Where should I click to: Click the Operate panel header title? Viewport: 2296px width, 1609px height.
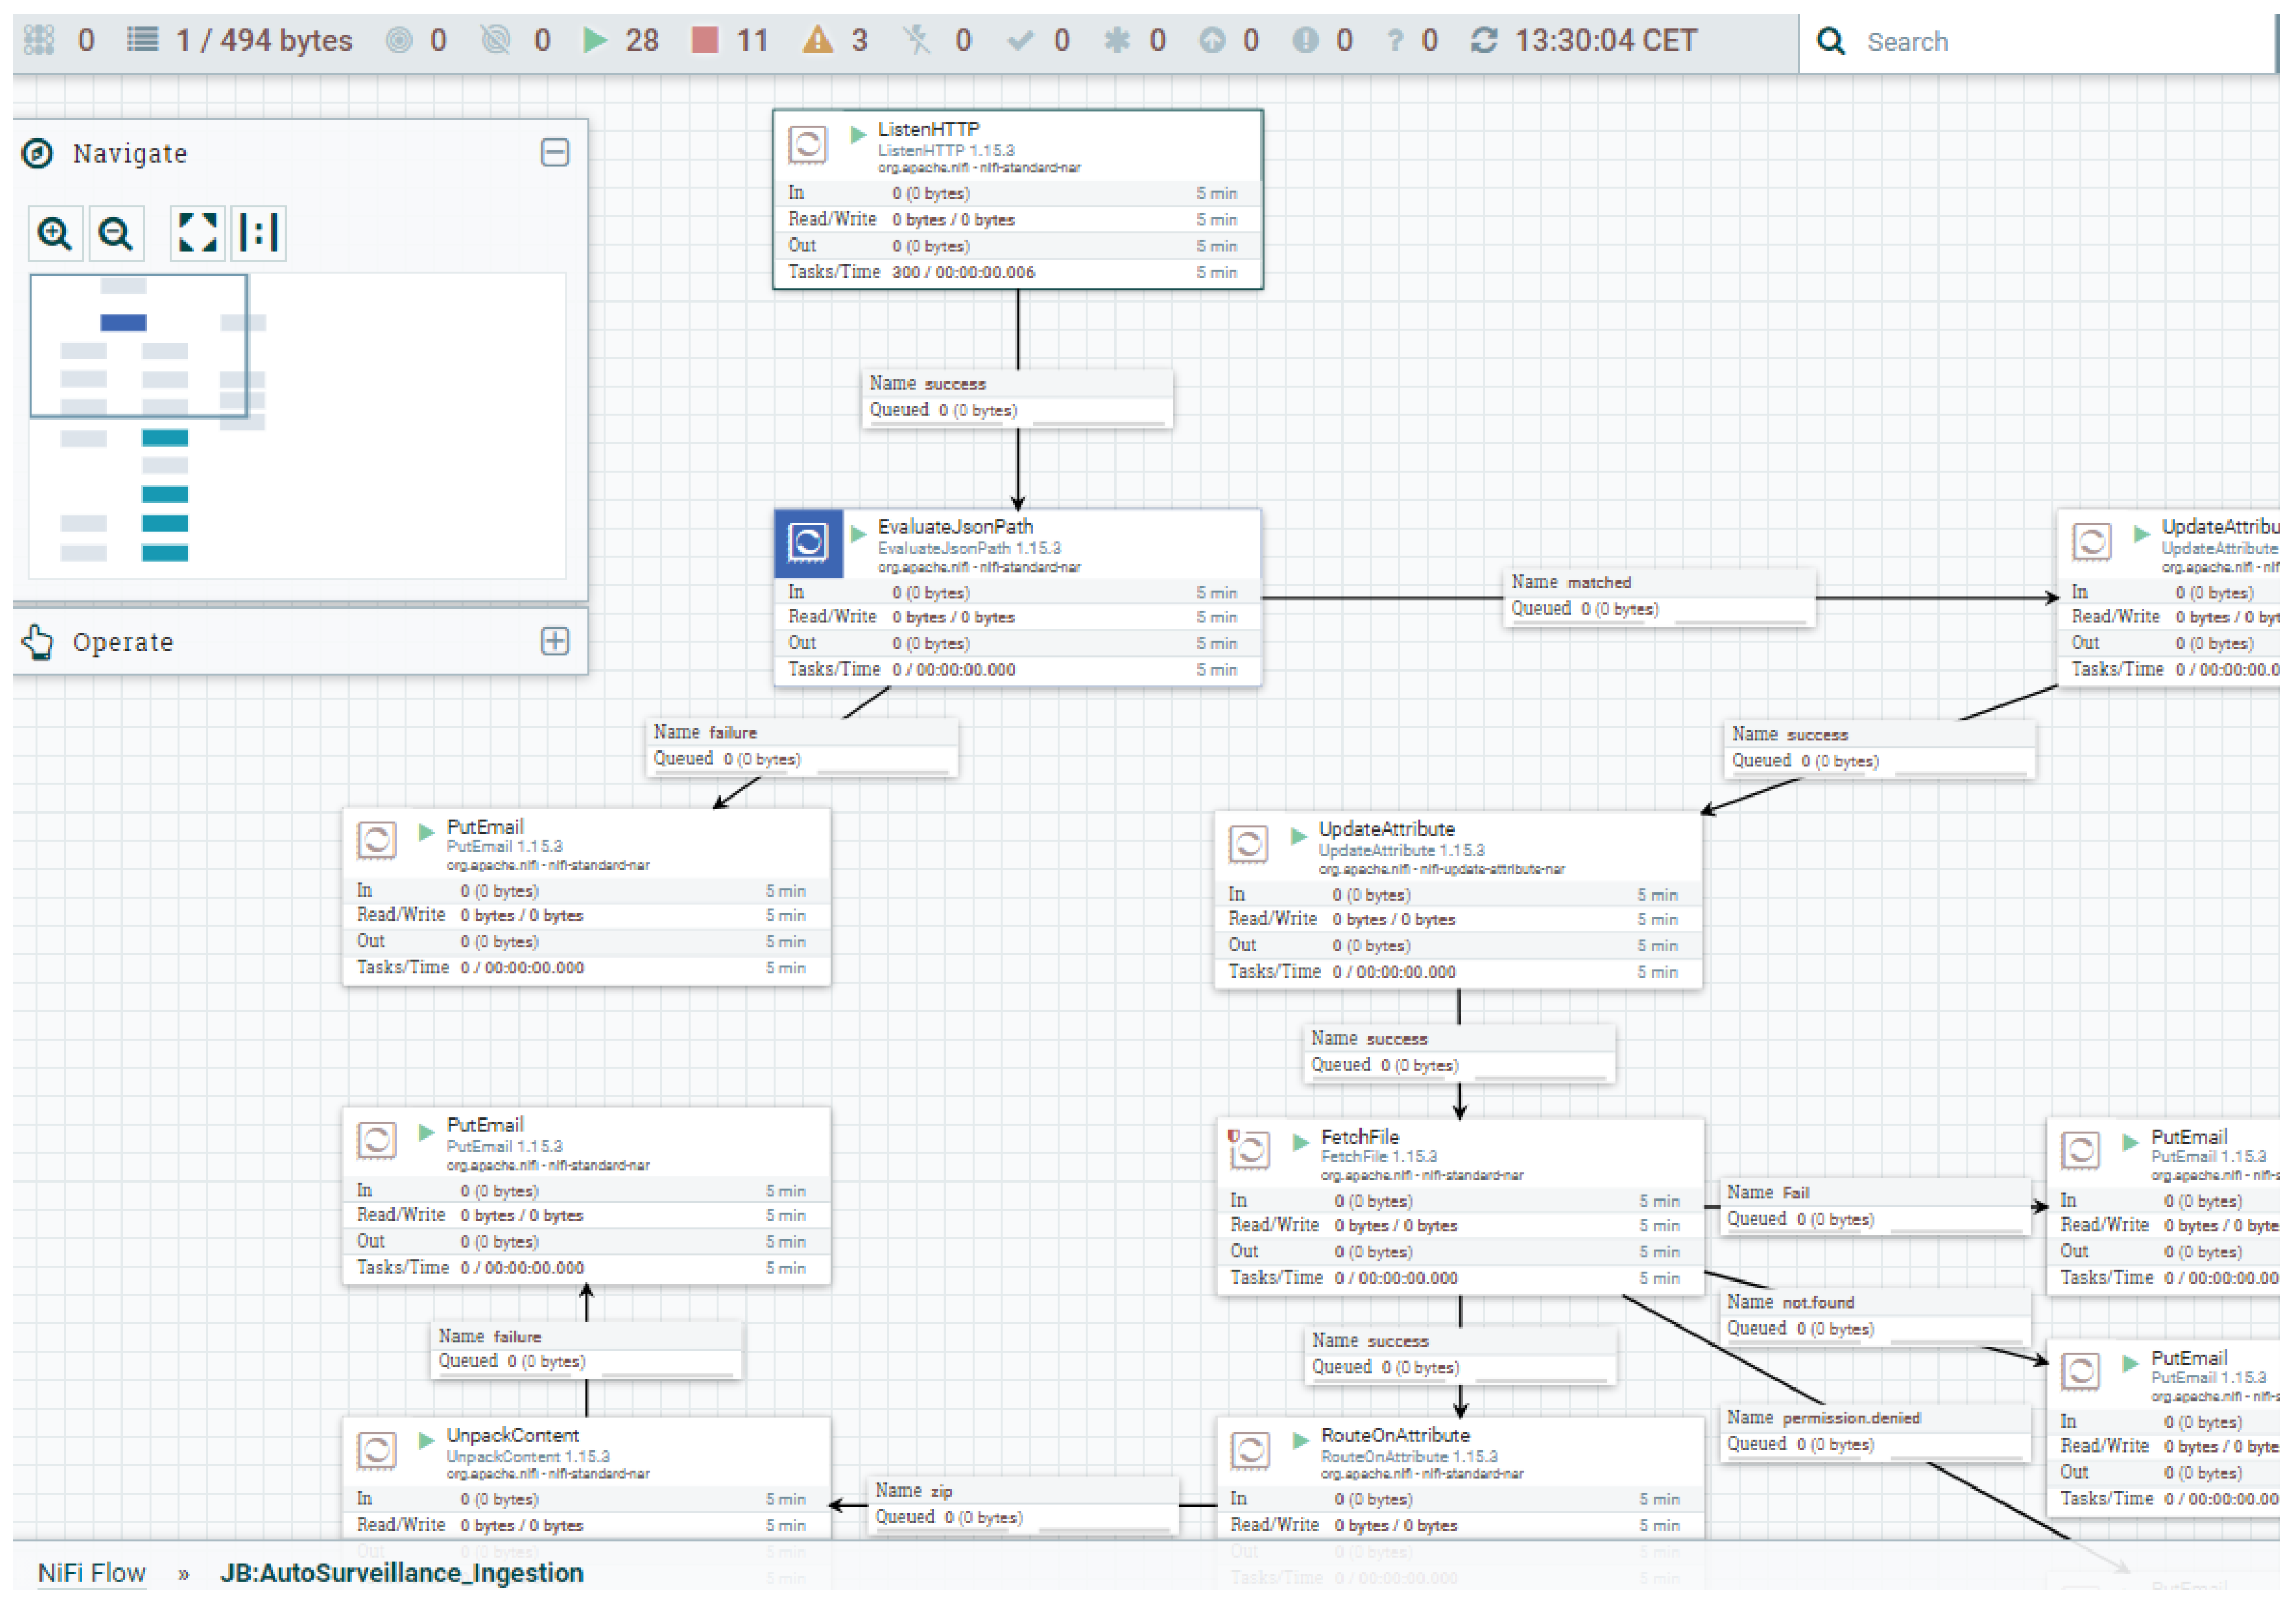123,642
